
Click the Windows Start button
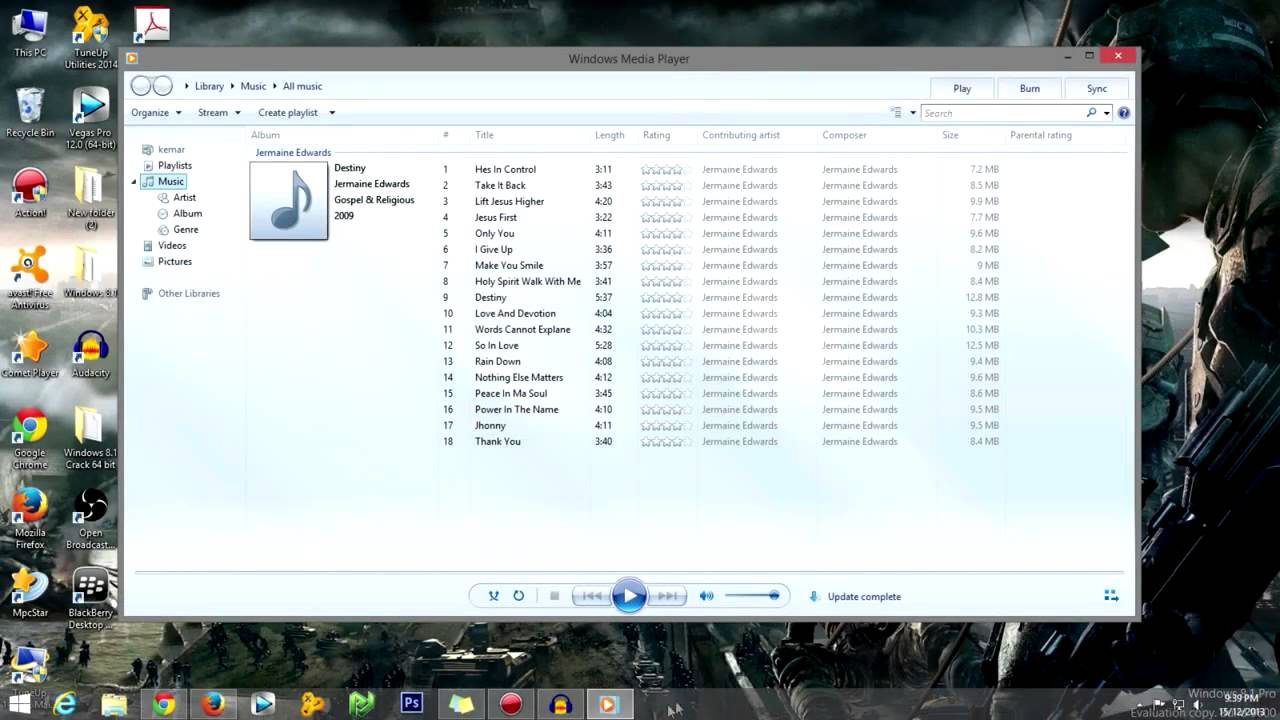pyautogui.click(x=18, y=704)
